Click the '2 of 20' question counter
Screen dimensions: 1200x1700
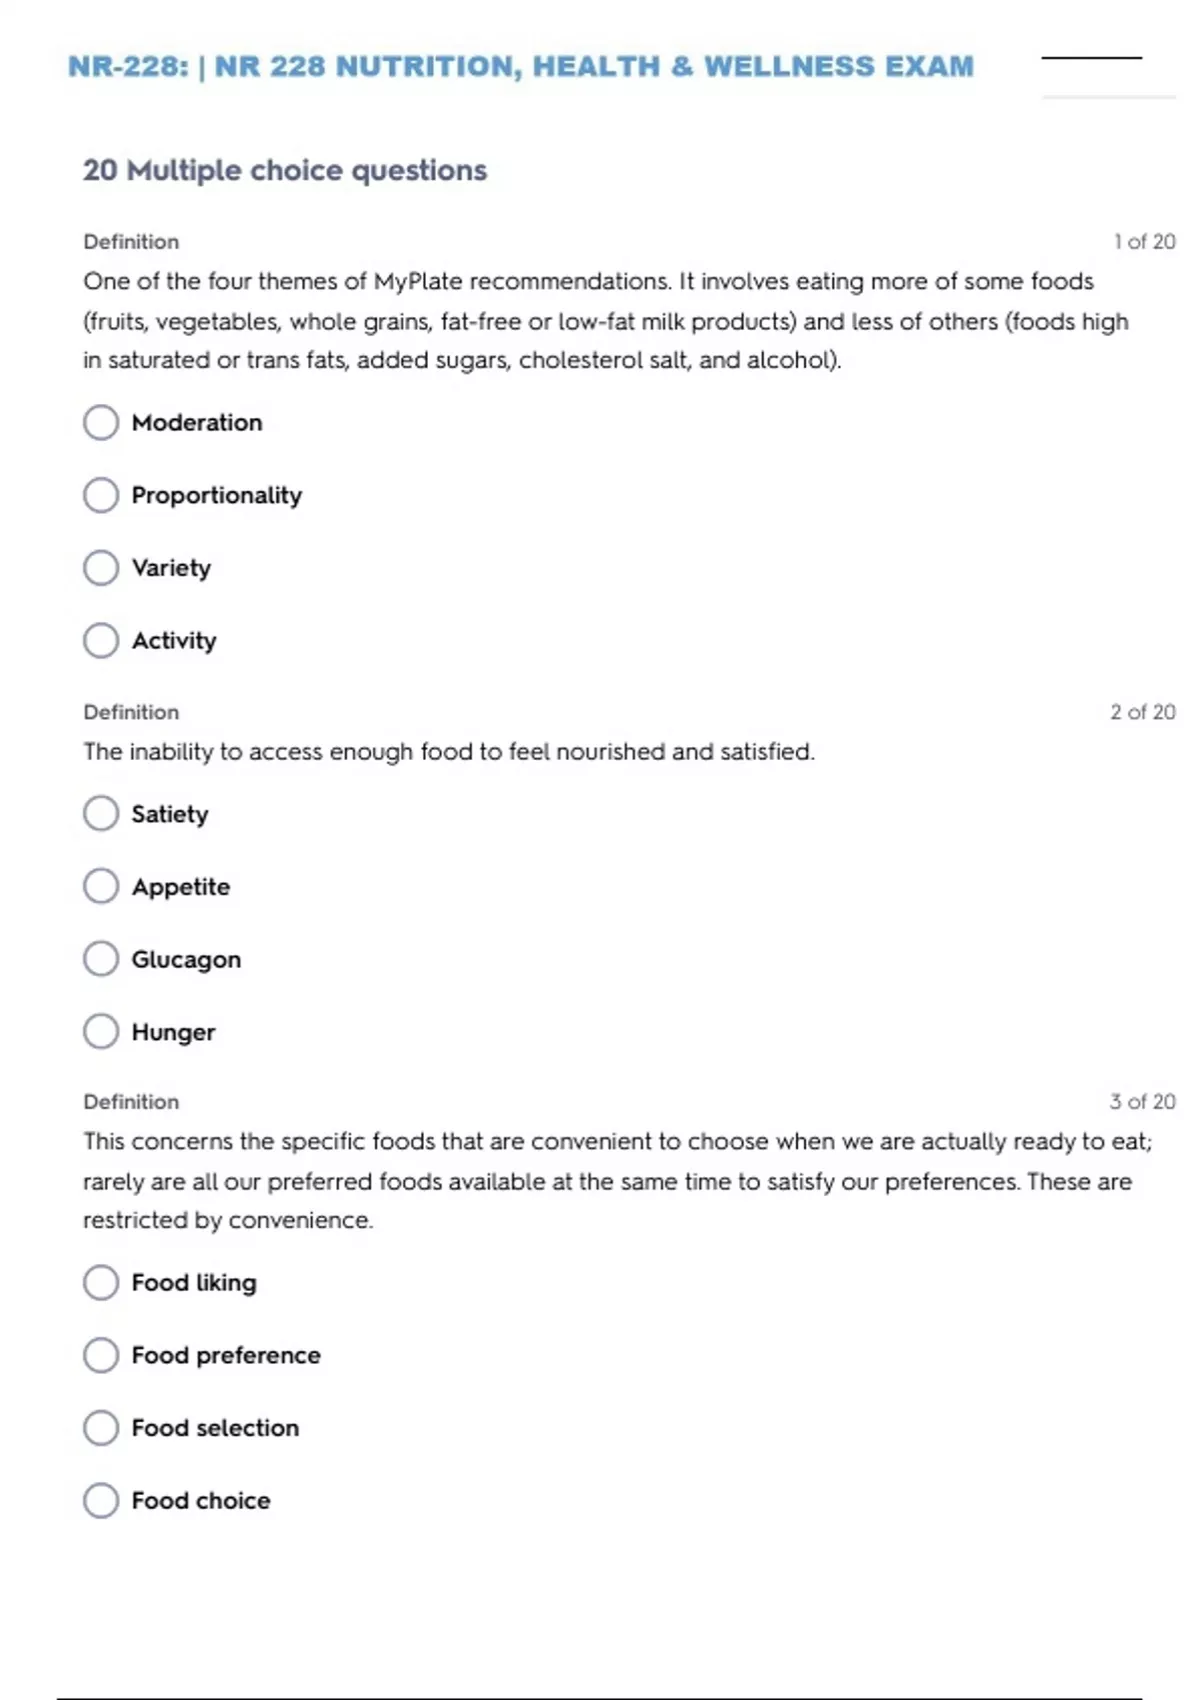(1142, 712)
